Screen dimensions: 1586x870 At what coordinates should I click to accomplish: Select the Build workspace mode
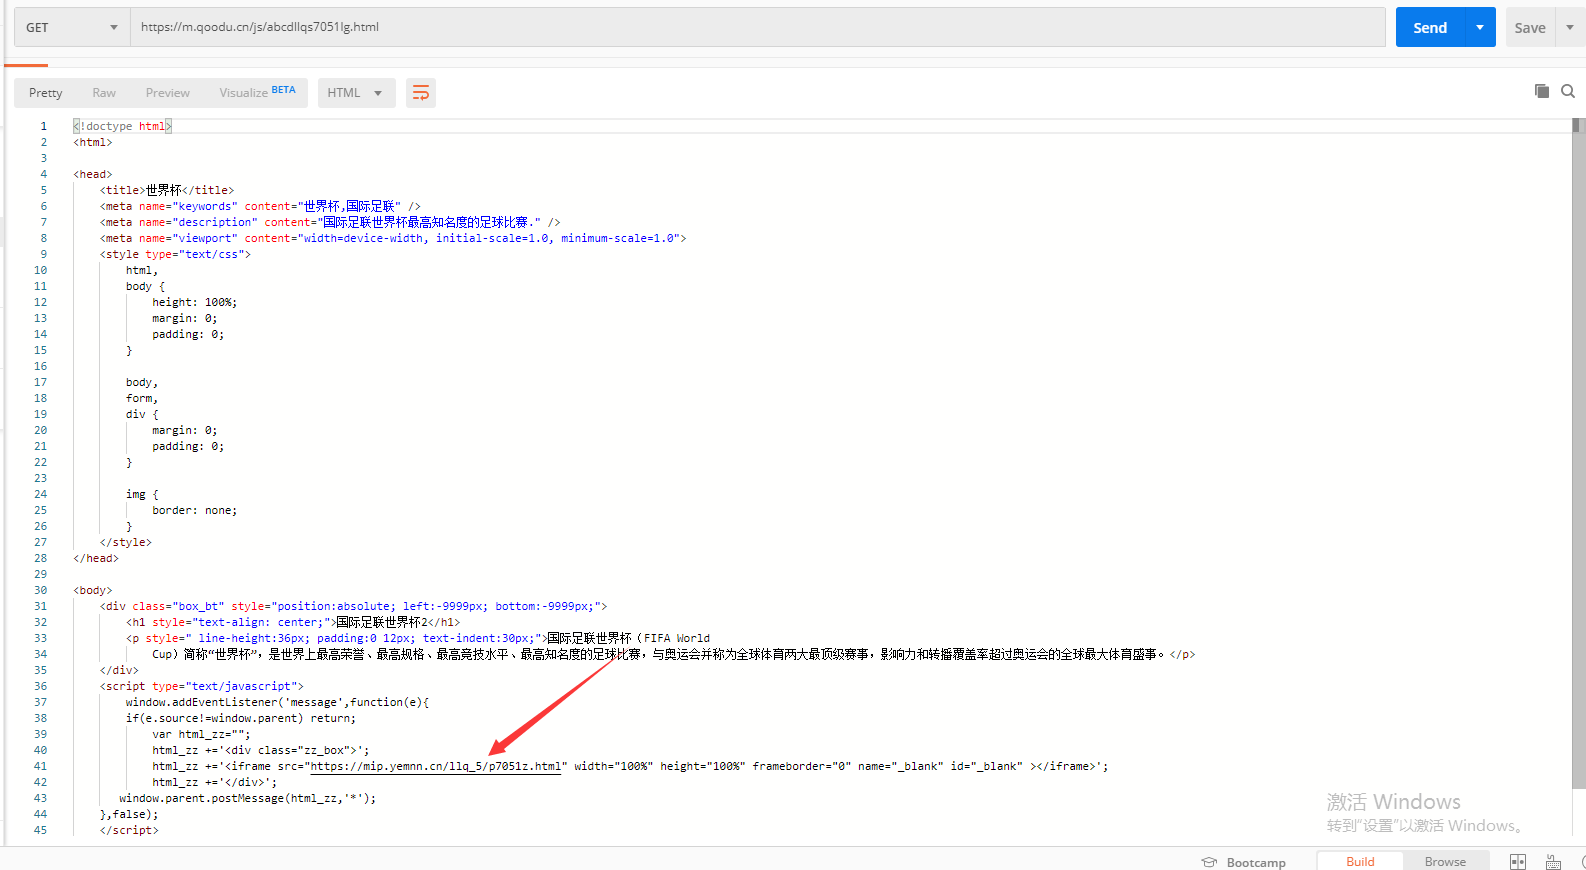[1360, 861]
